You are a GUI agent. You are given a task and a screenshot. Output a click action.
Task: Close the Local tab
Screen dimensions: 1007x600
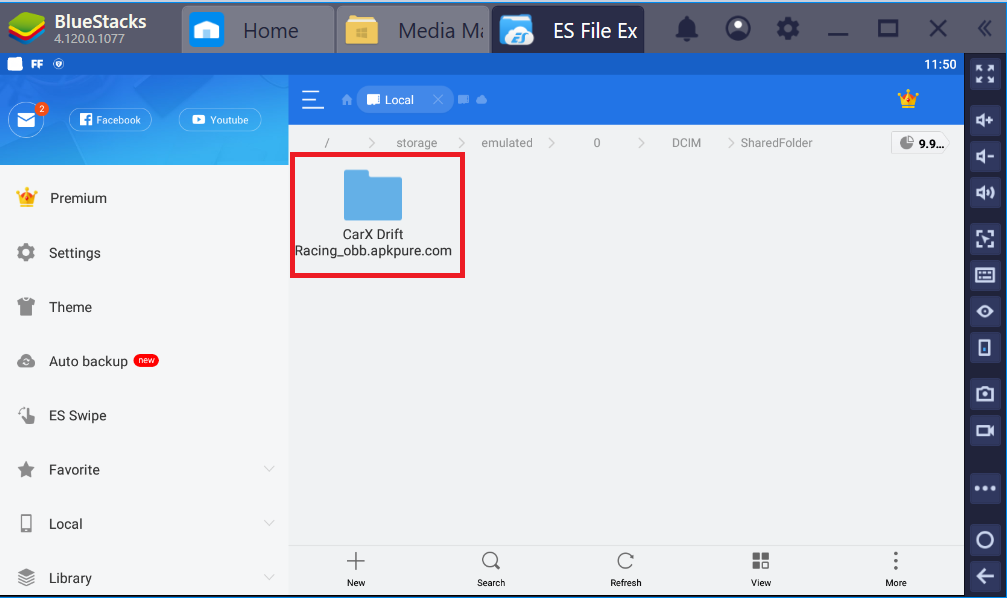pos(438,100)
